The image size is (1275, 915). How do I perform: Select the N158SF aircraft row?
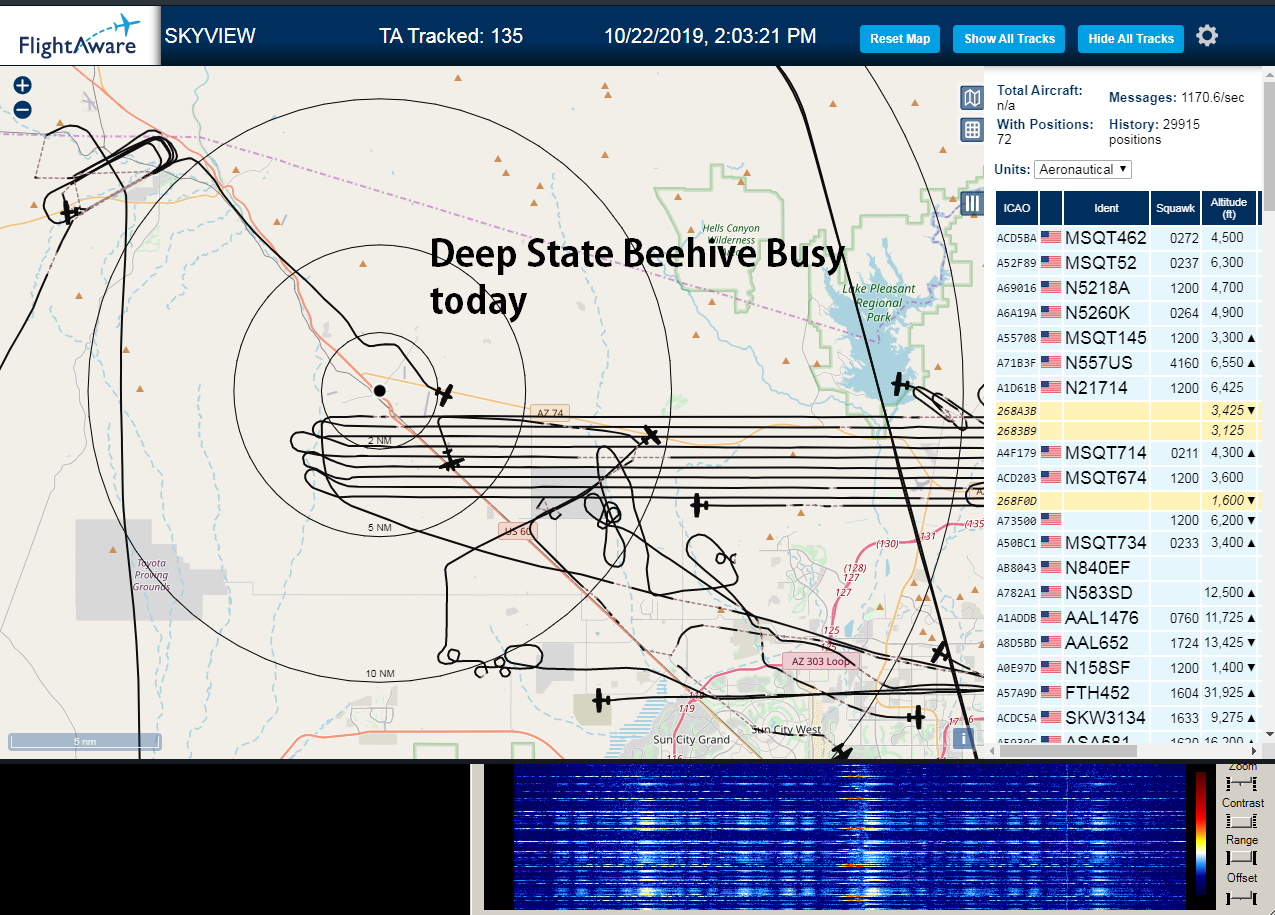tap(1127, 667)
